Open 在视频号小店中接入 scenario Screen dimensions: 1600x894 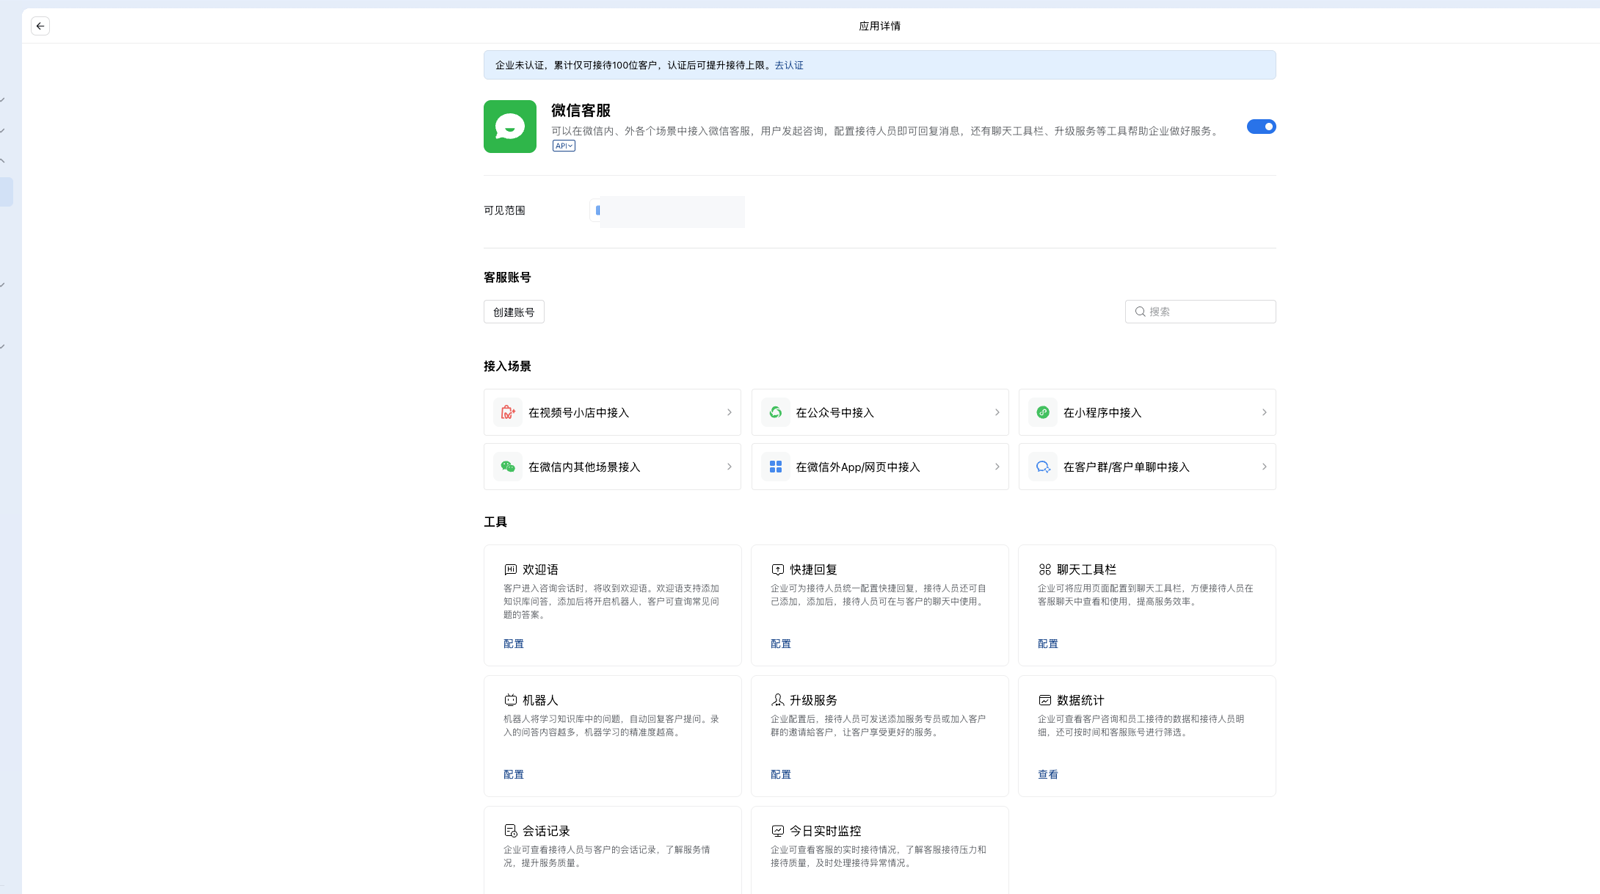point(612,412)
